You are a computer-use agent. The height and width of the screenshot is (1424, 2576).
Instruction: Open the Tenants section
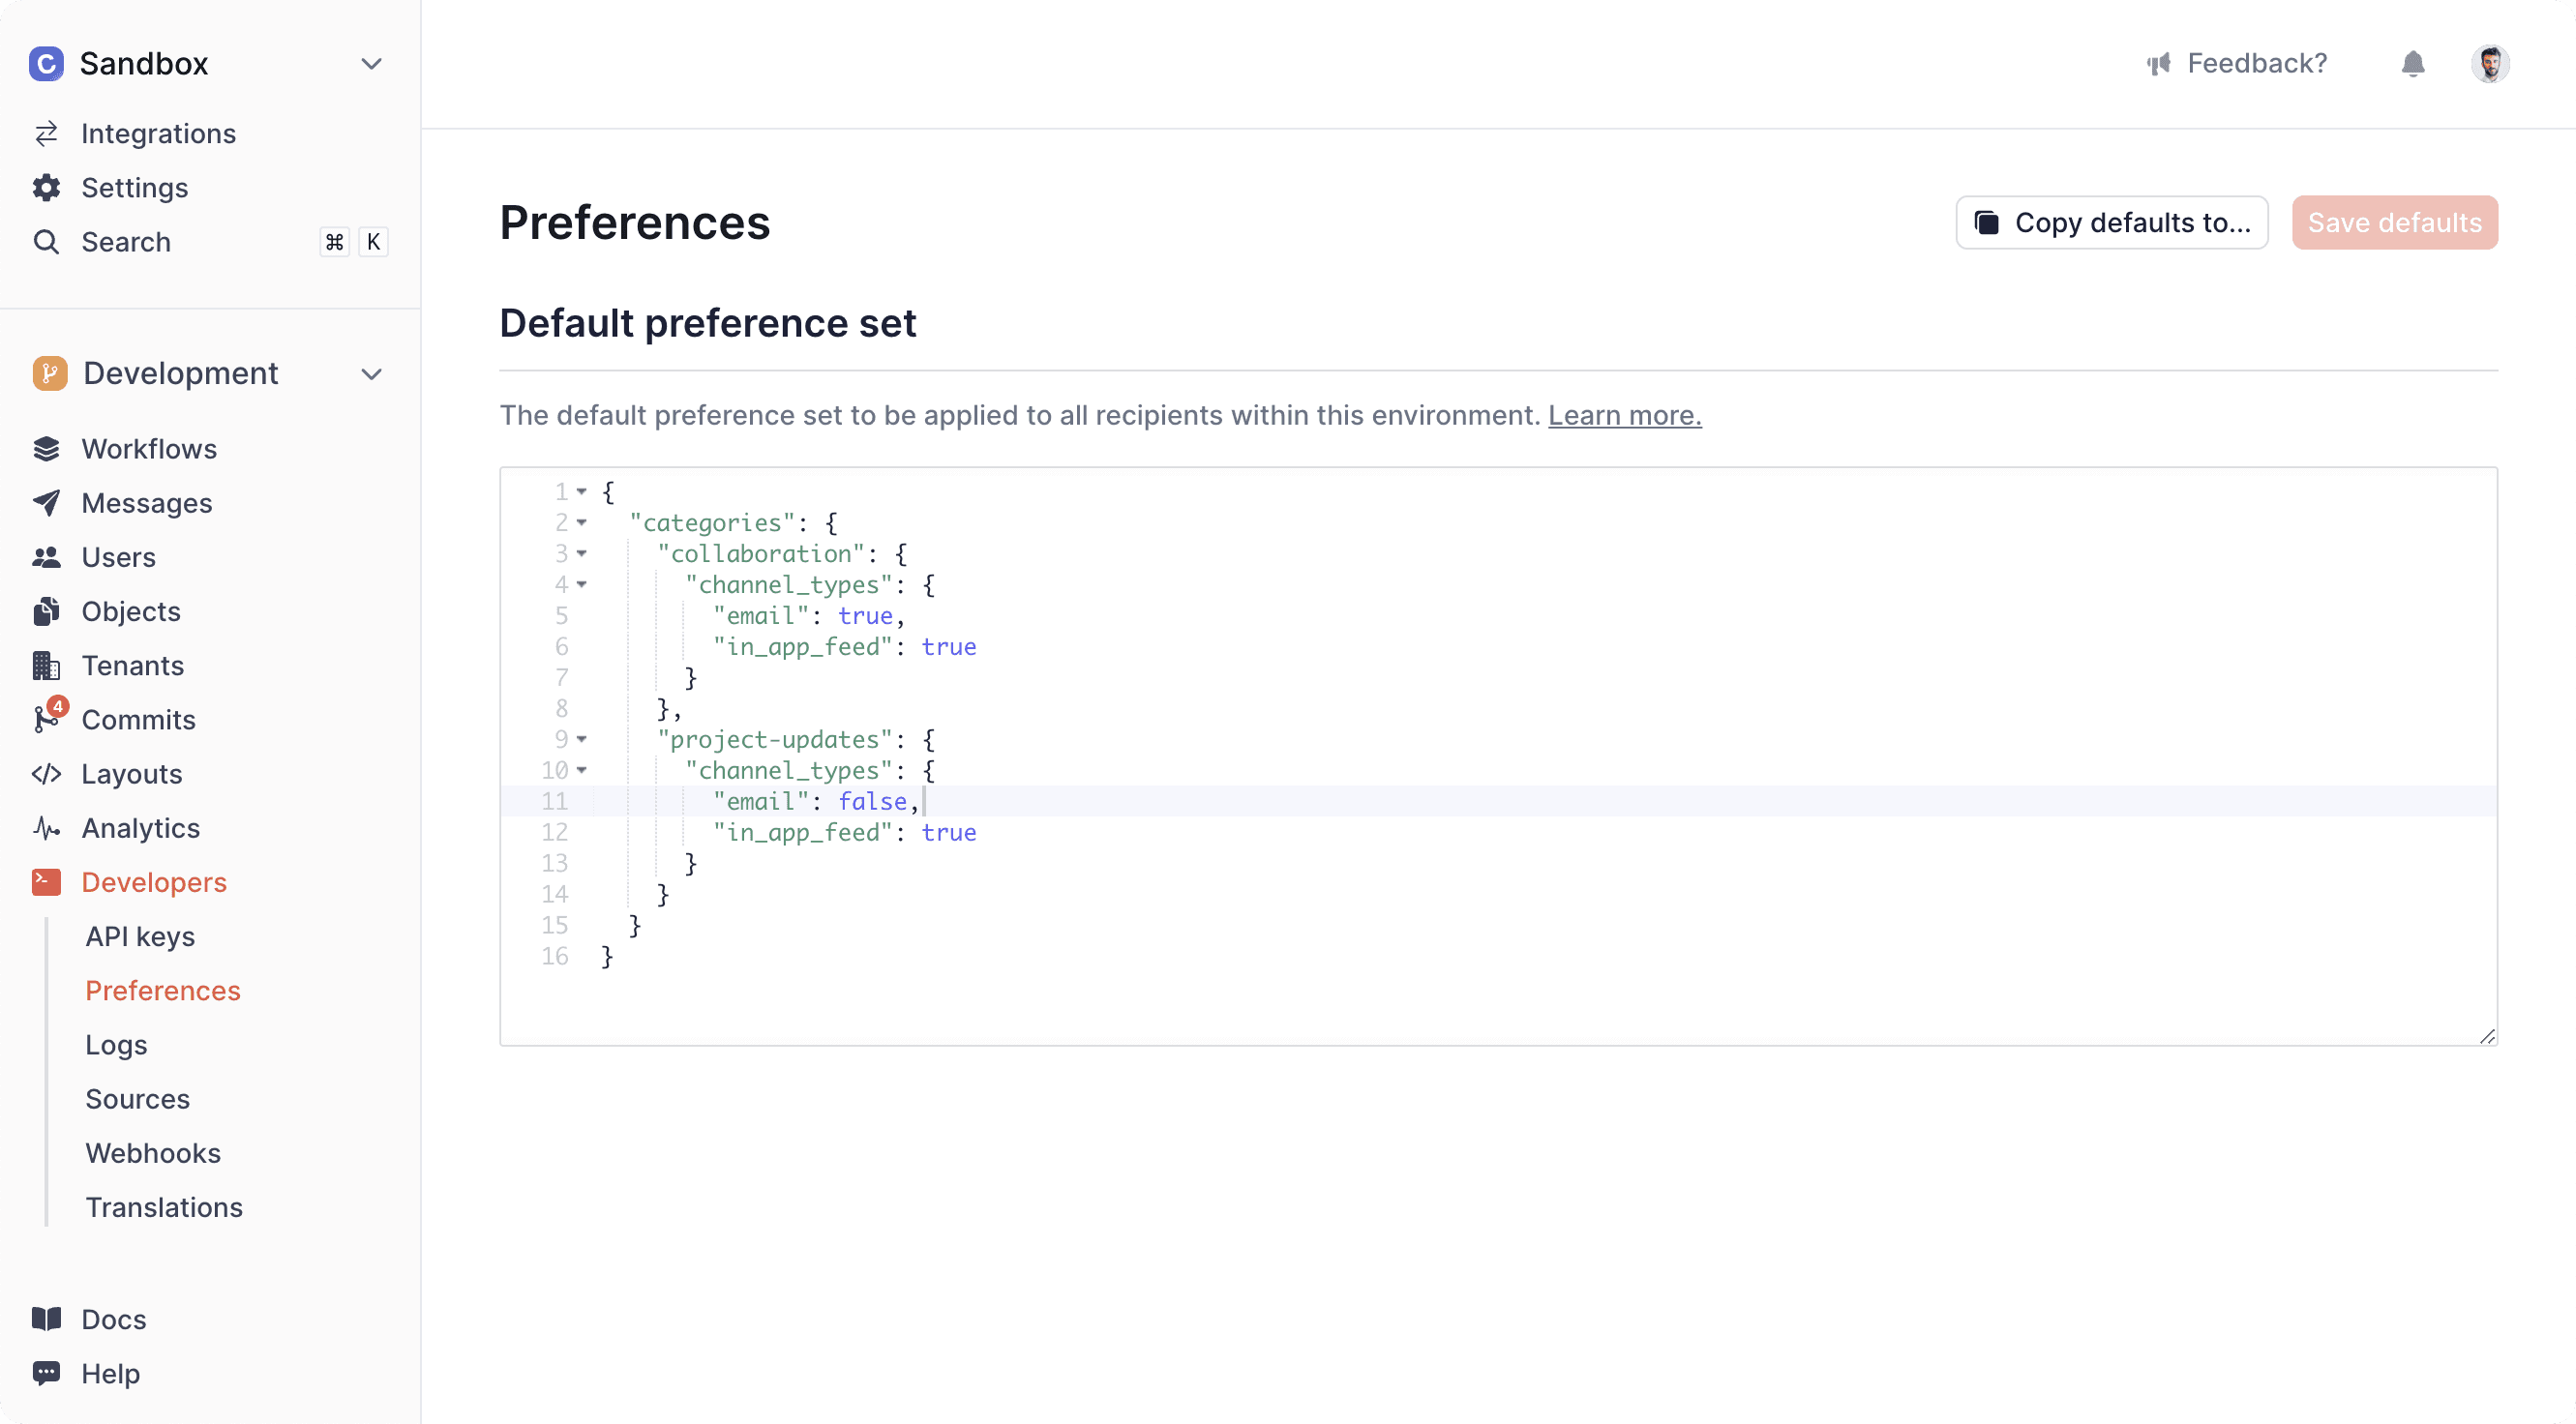[x=133, y=665]
